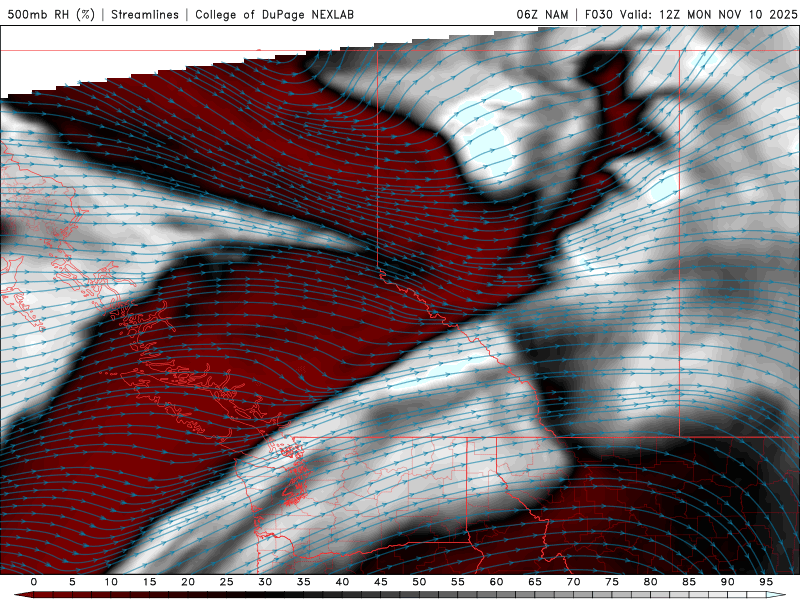This screenshot has height=600, width=800.
Task: Select the "F030" forecast hour text
Action: 598,14
